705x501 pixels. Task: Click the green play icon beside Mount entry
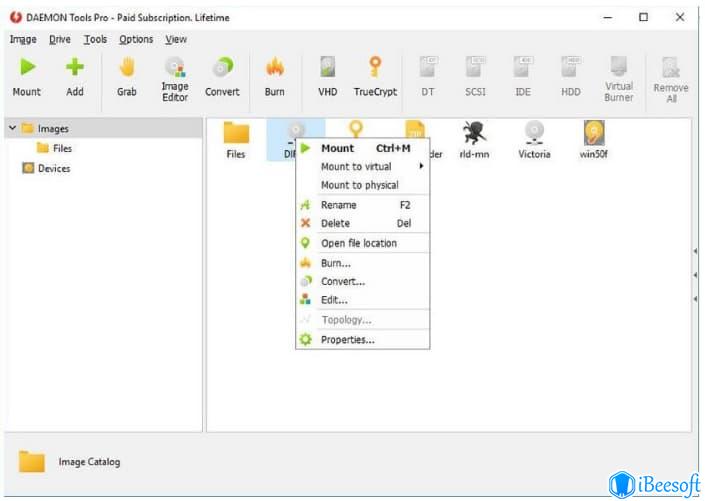[x=306, y=148]
